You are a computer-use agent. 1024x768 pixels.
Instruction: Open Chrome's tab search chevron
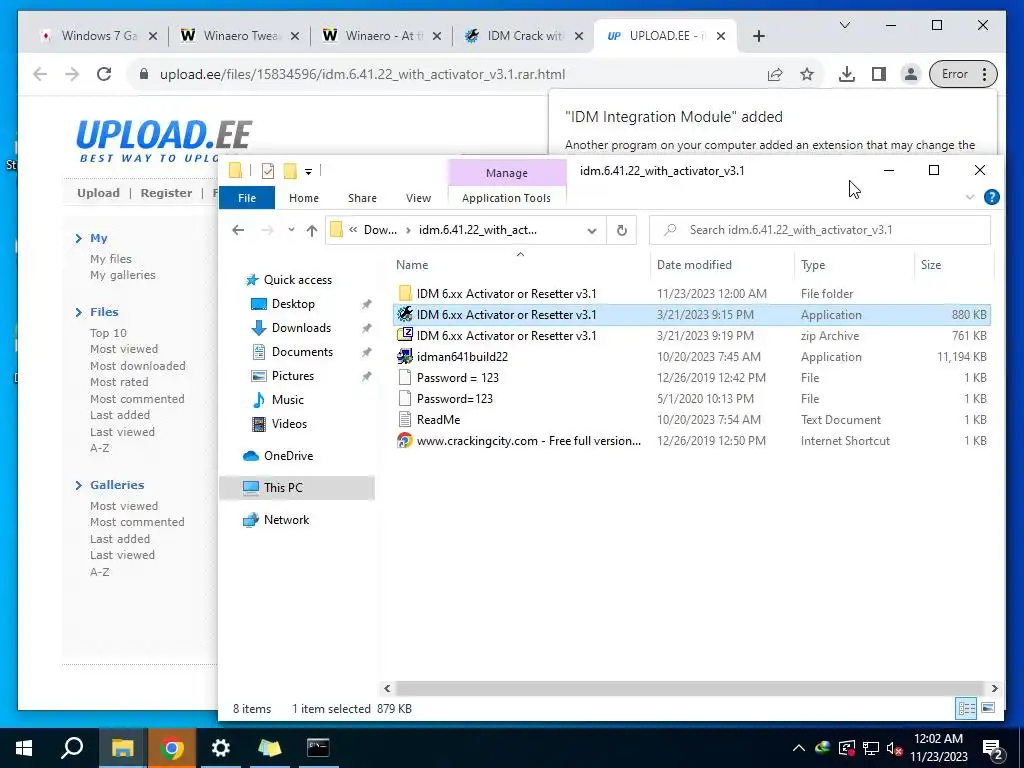coord(844,25)
